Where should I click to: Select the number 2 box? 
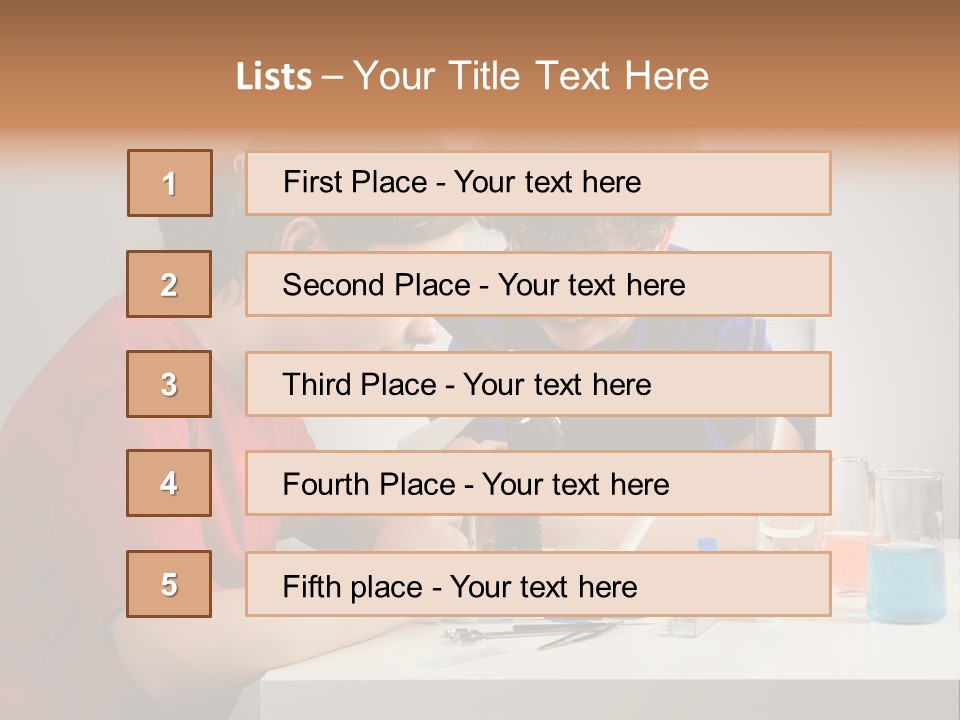pyautogui.click(x=170, y=284)
